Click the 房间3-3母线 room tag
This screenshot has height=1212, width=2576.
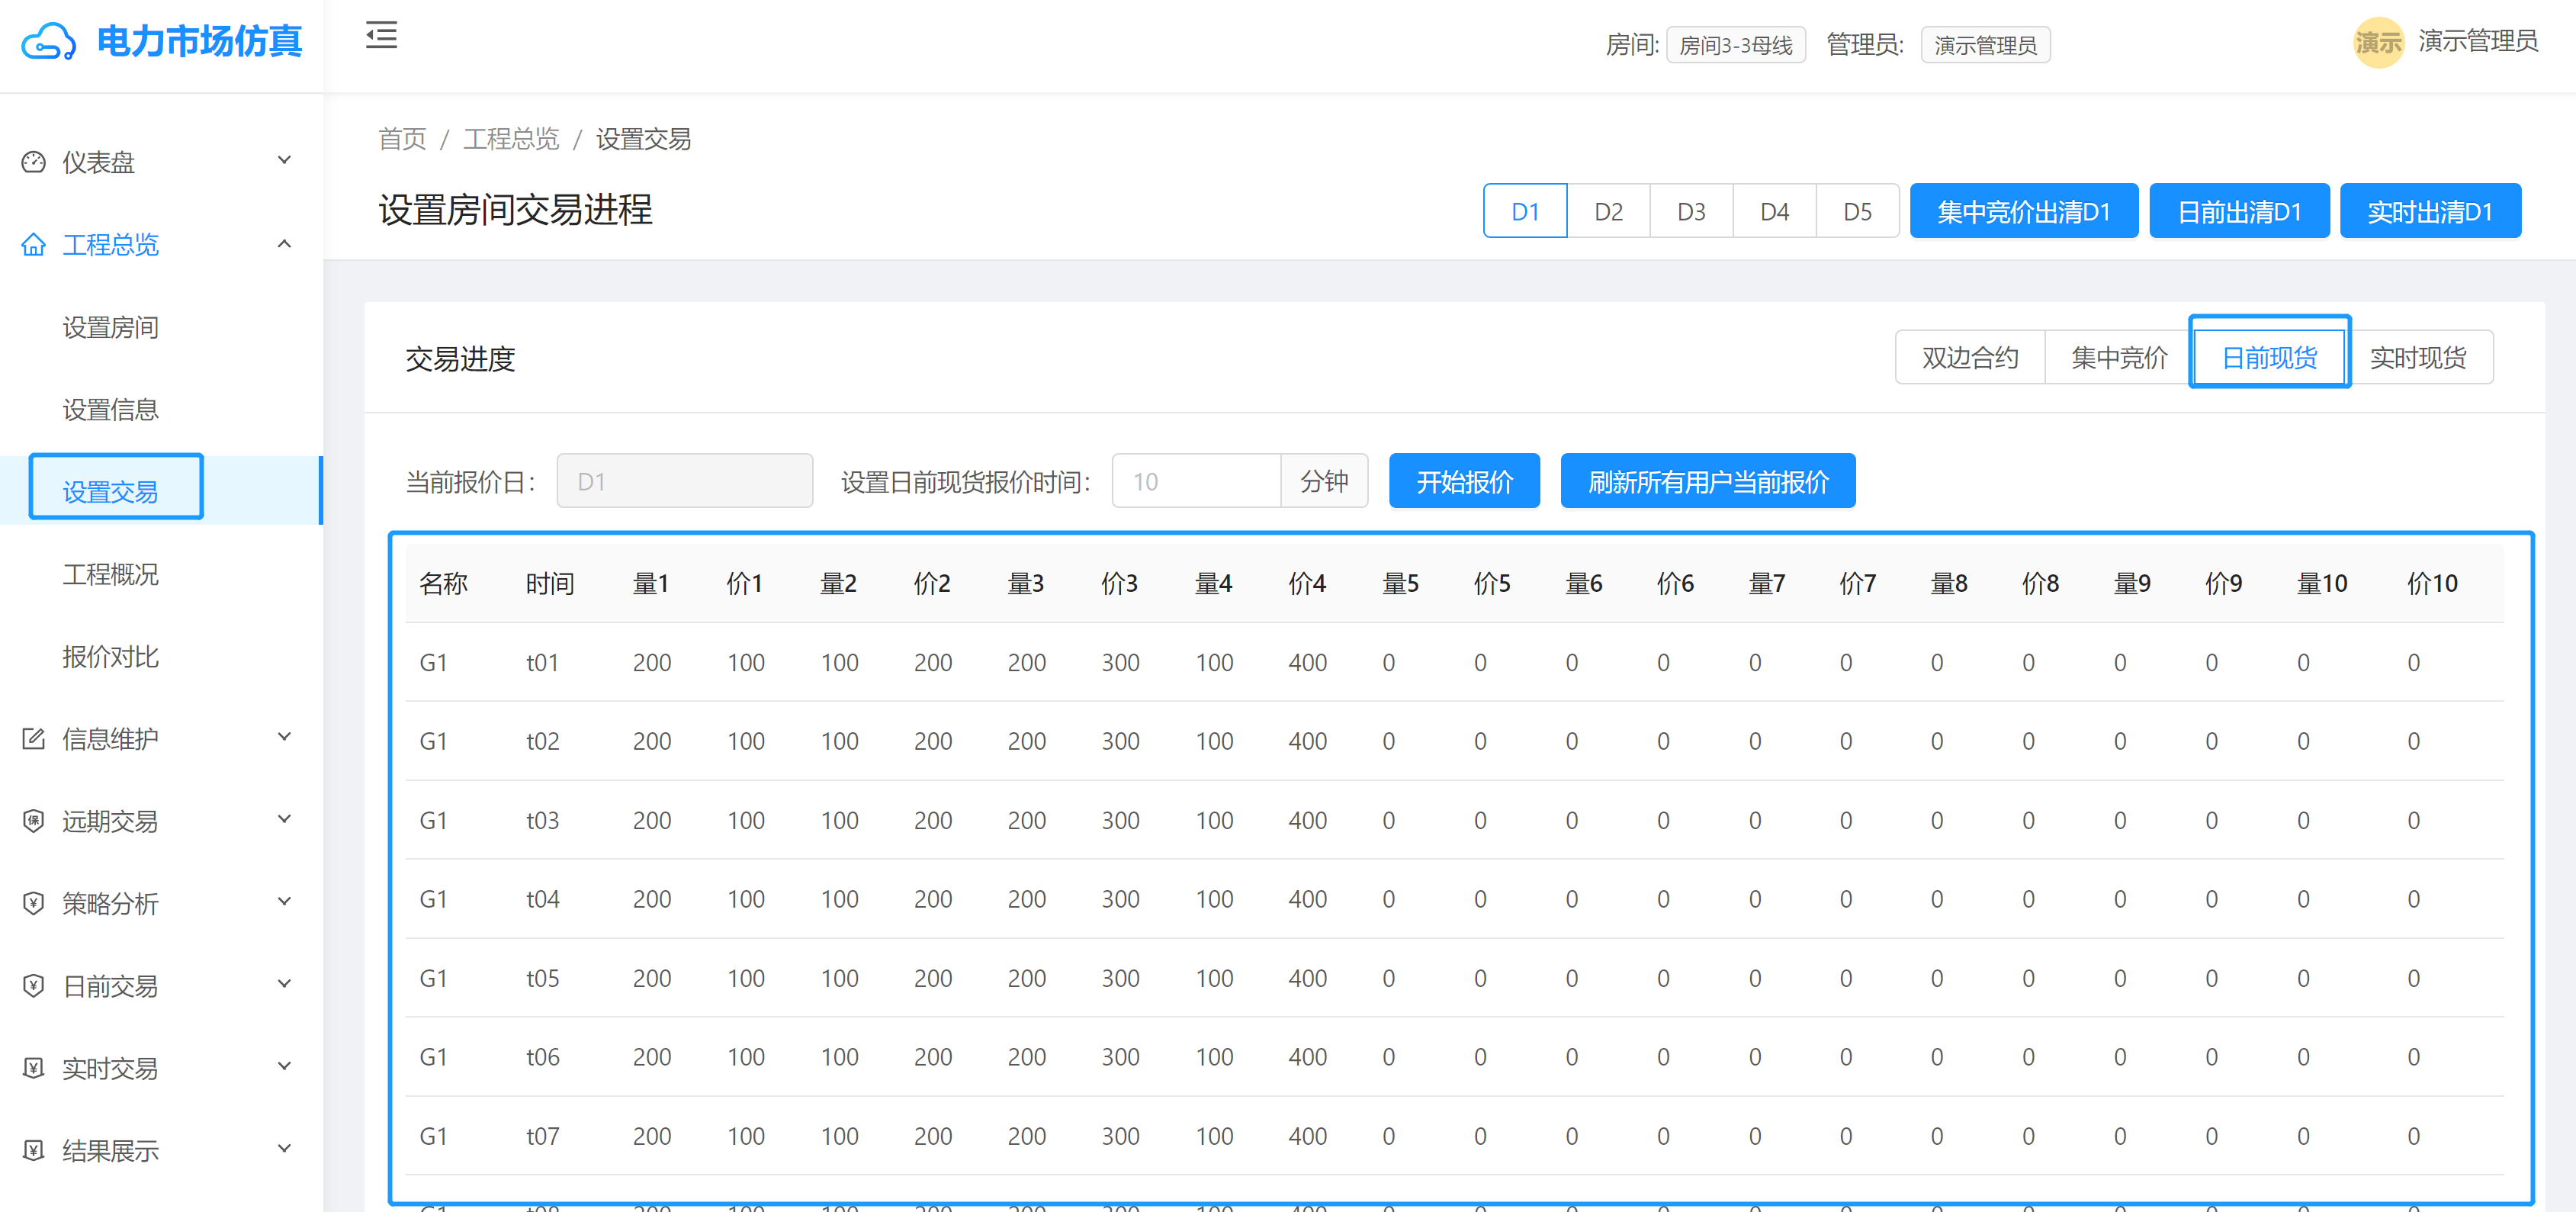tap(1735, 45)
